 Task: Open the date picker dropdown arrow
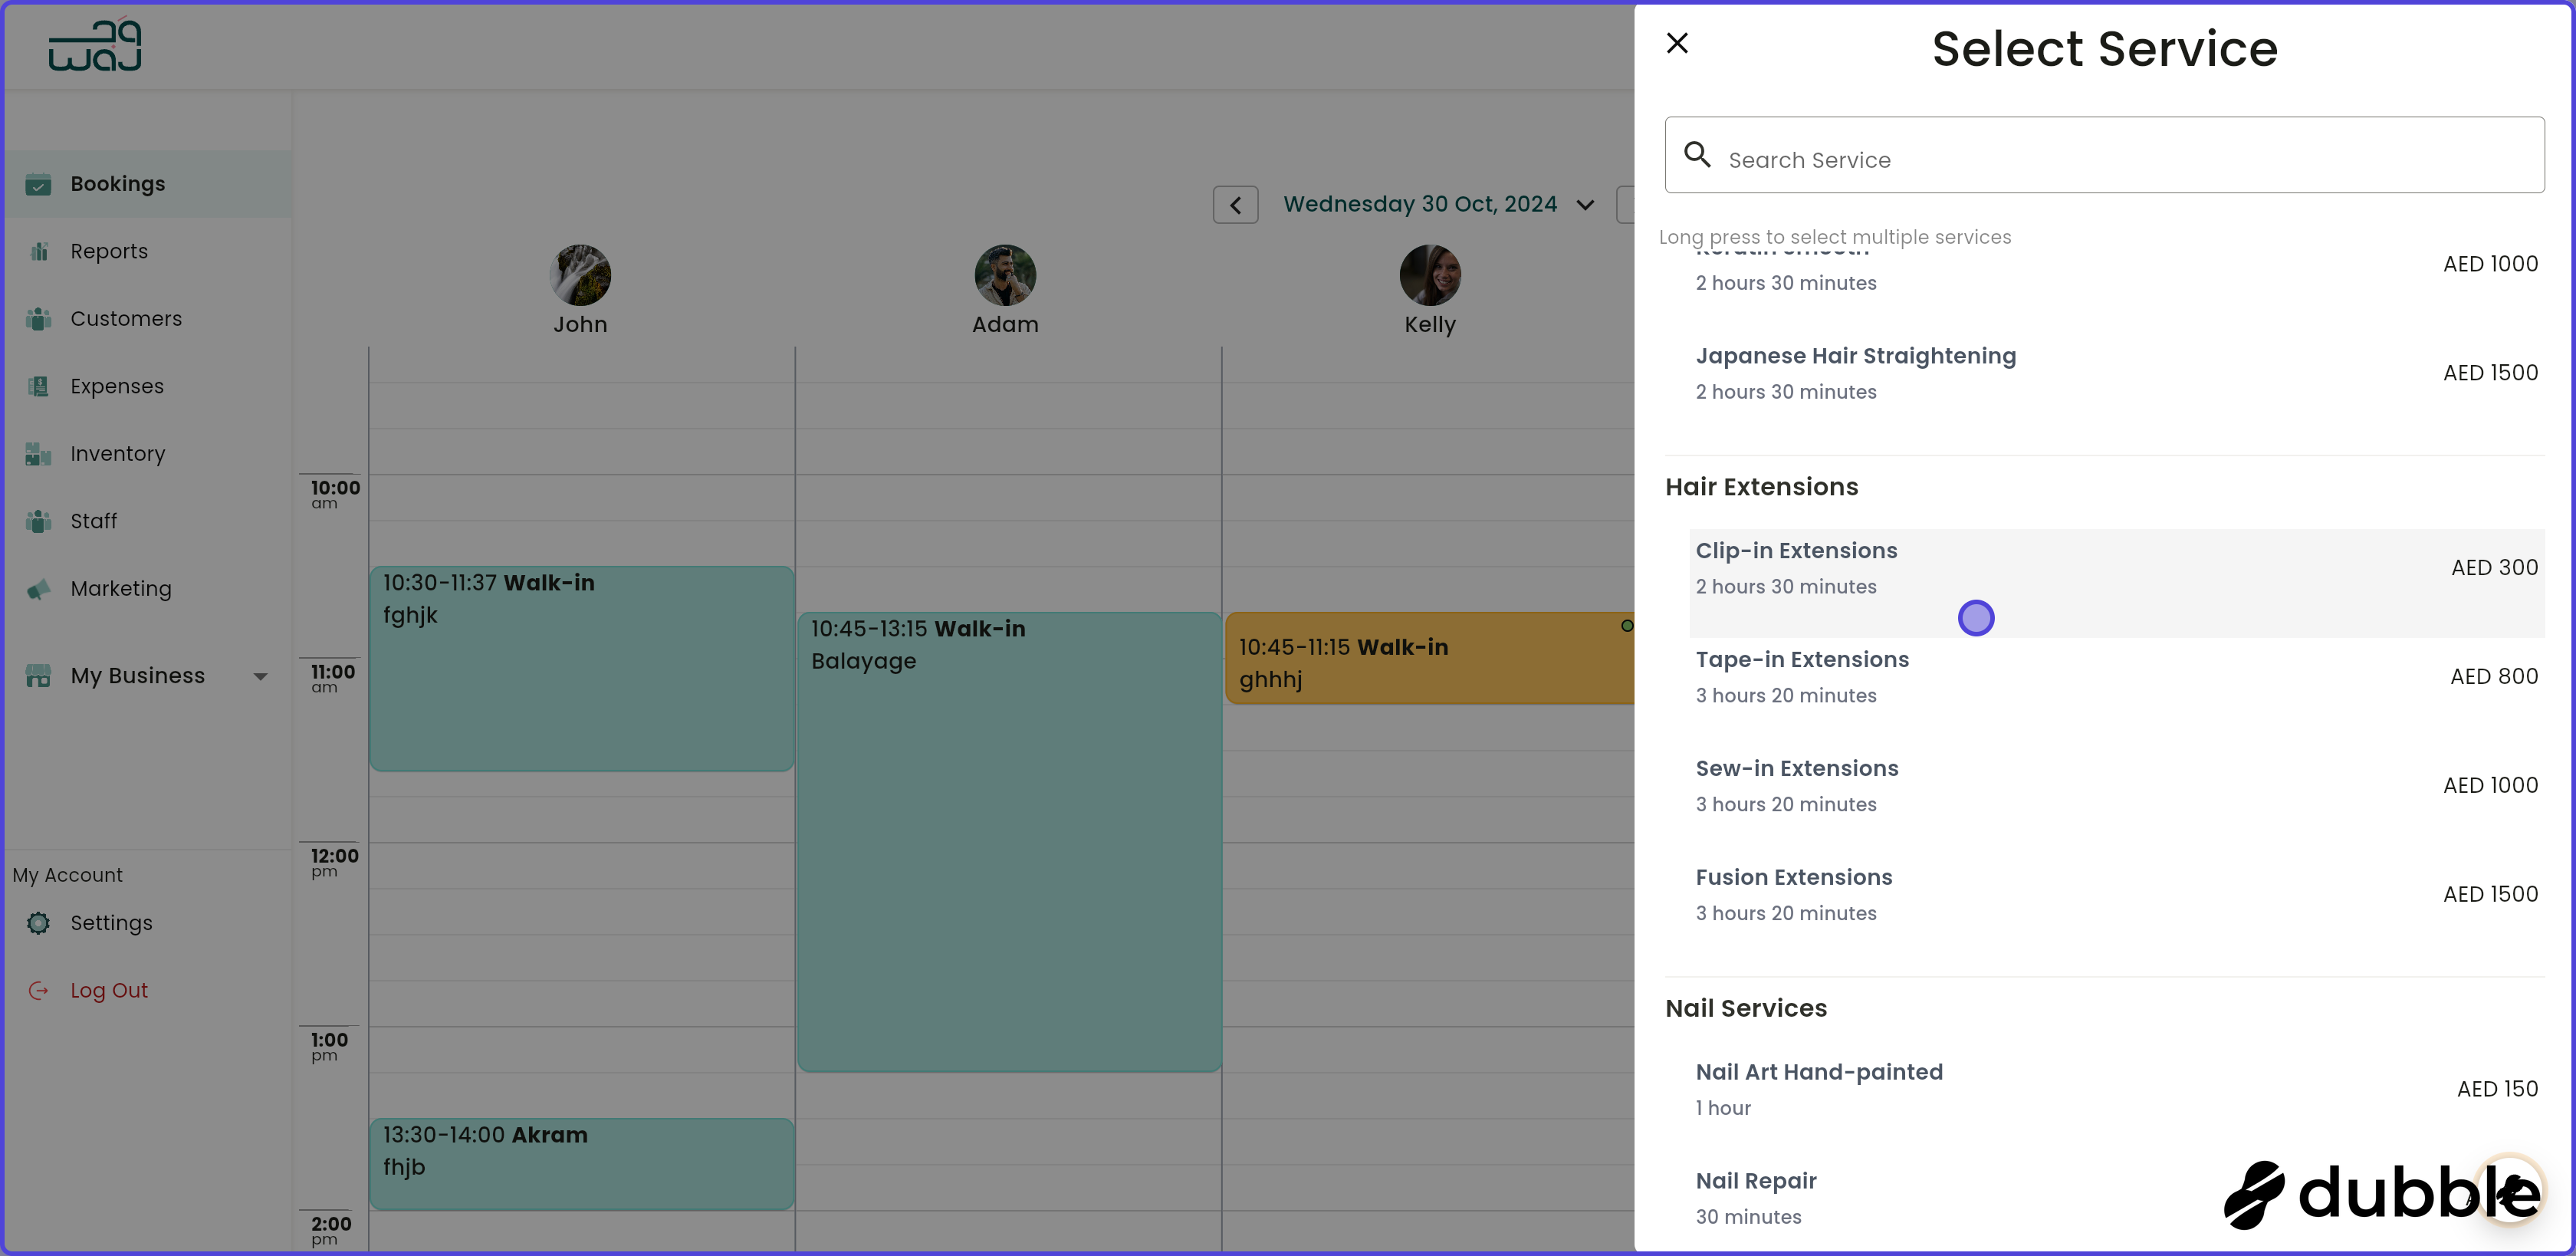[1585, 204]
